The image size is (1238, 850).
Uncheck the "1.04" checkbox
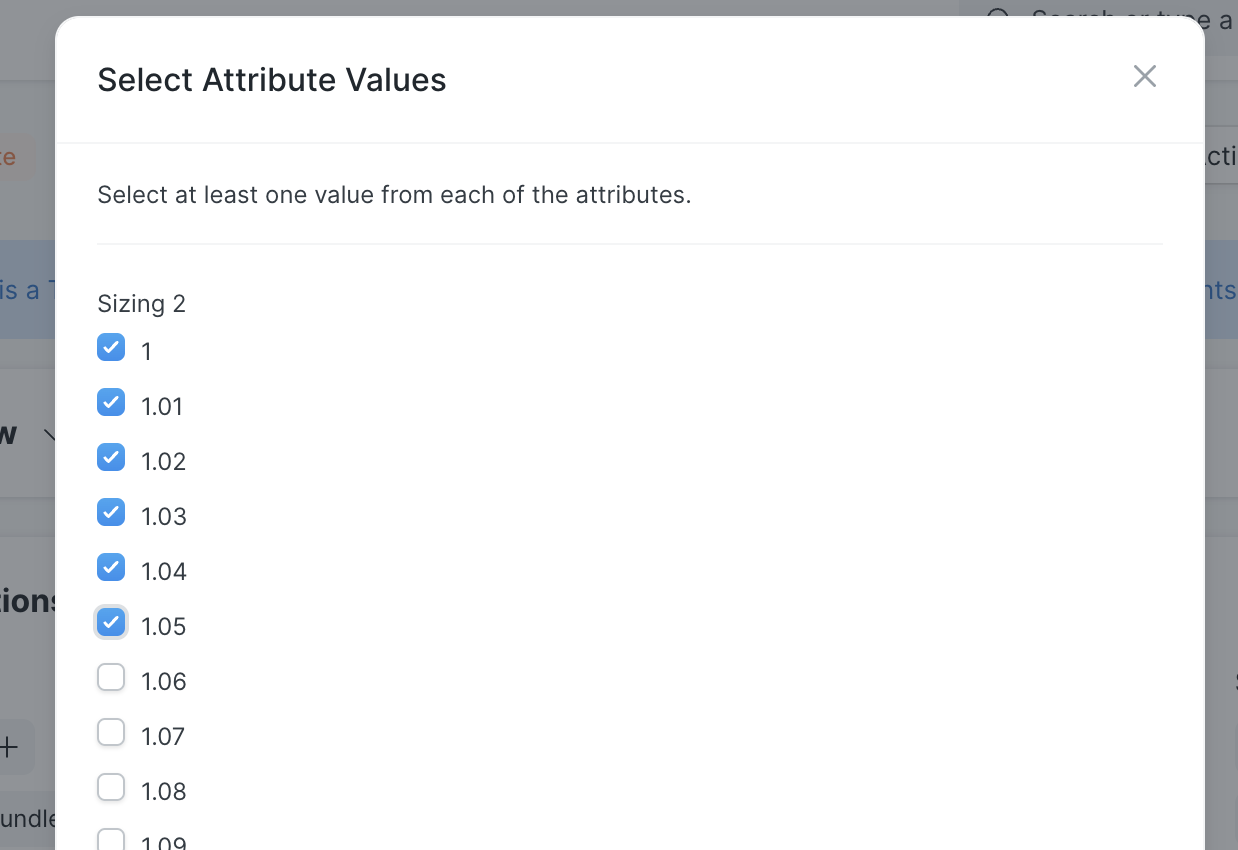coord(111,567)
